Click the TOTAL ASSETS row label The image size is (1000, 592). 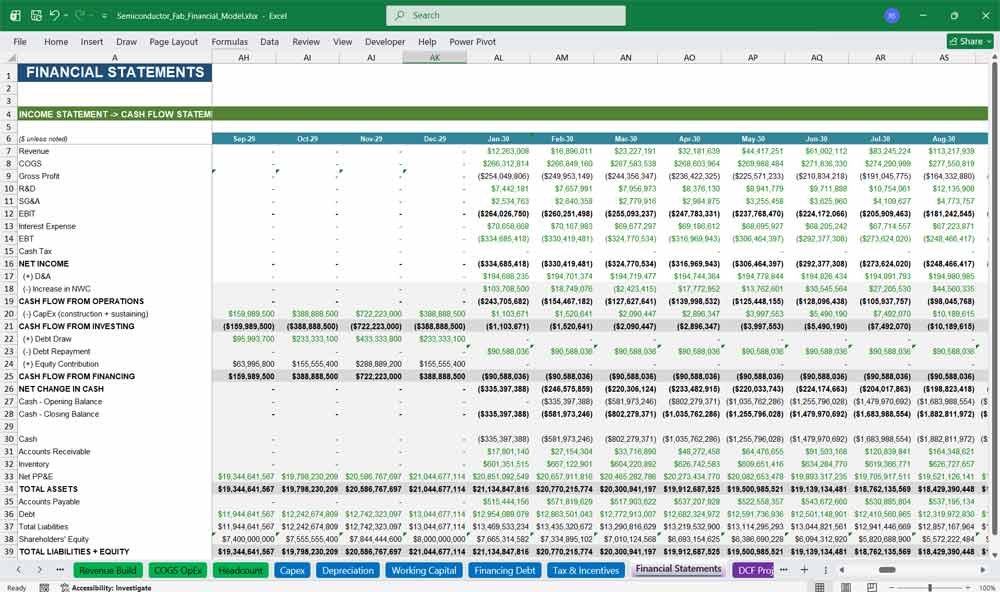click(48, 489)
